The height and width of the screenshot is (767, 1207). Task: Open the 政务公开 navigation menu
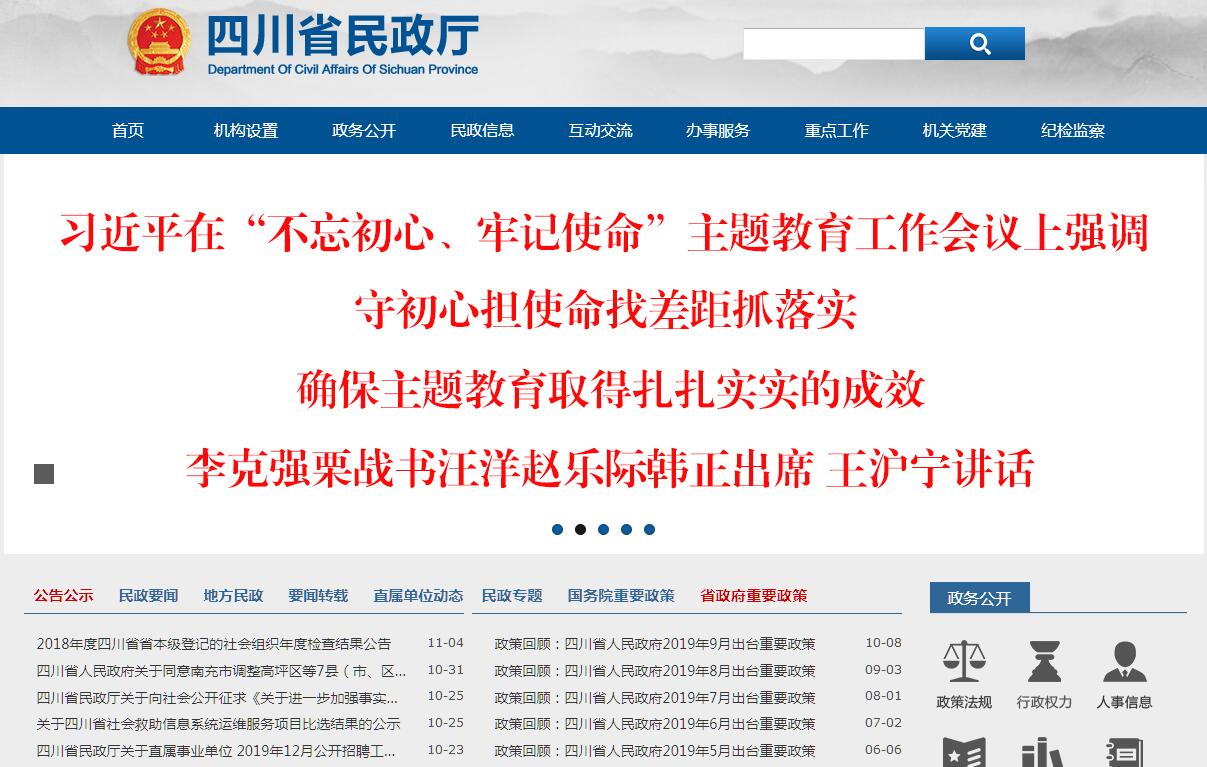(x=364, y=131)
